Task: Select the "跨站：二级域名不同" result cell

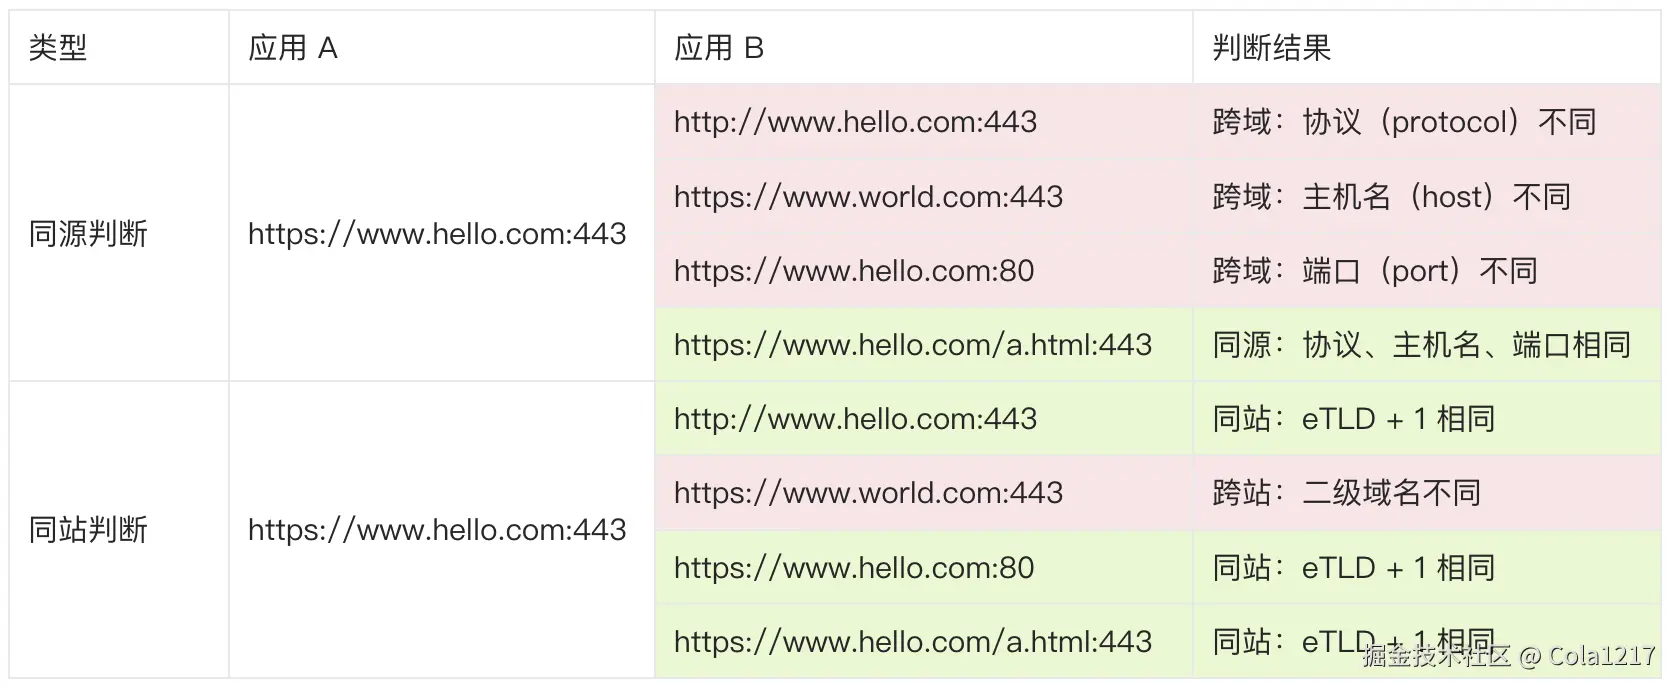Action: point(1346,493)
